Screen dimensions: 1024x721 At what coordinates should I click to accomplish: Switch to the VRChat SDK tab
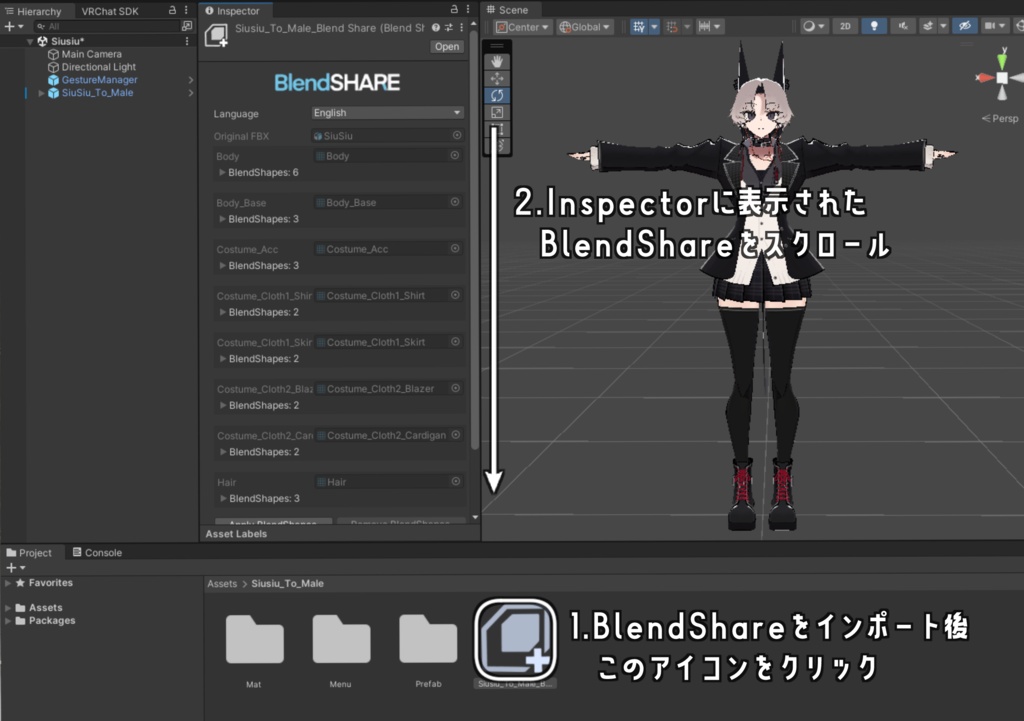click(x=110, y=11)
